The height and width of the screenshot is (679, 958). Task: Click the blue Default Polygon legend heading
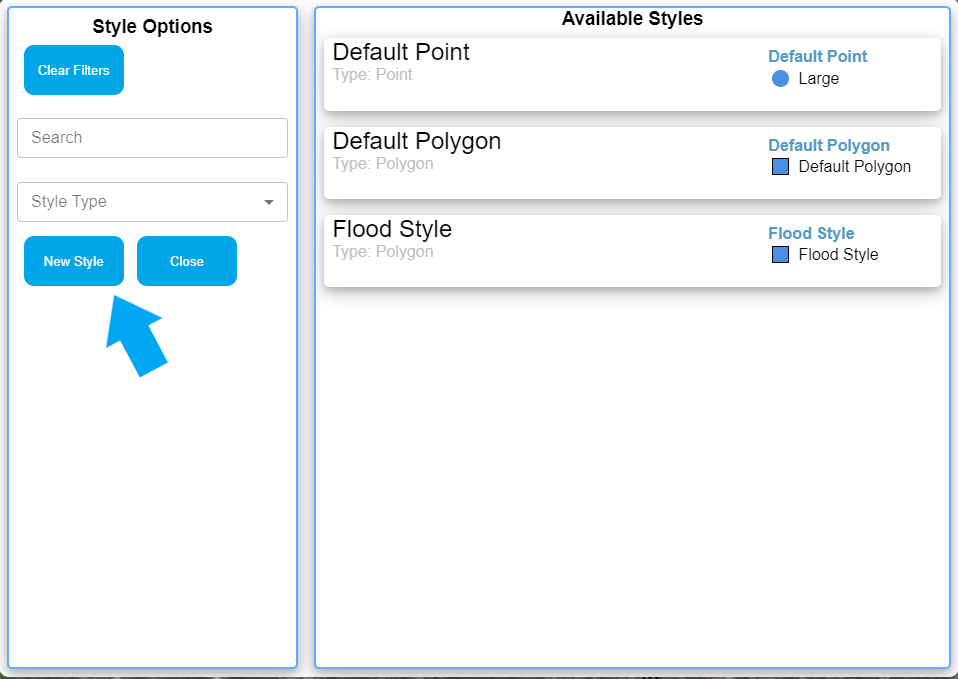pyautogui.click(x=828, y=146)
